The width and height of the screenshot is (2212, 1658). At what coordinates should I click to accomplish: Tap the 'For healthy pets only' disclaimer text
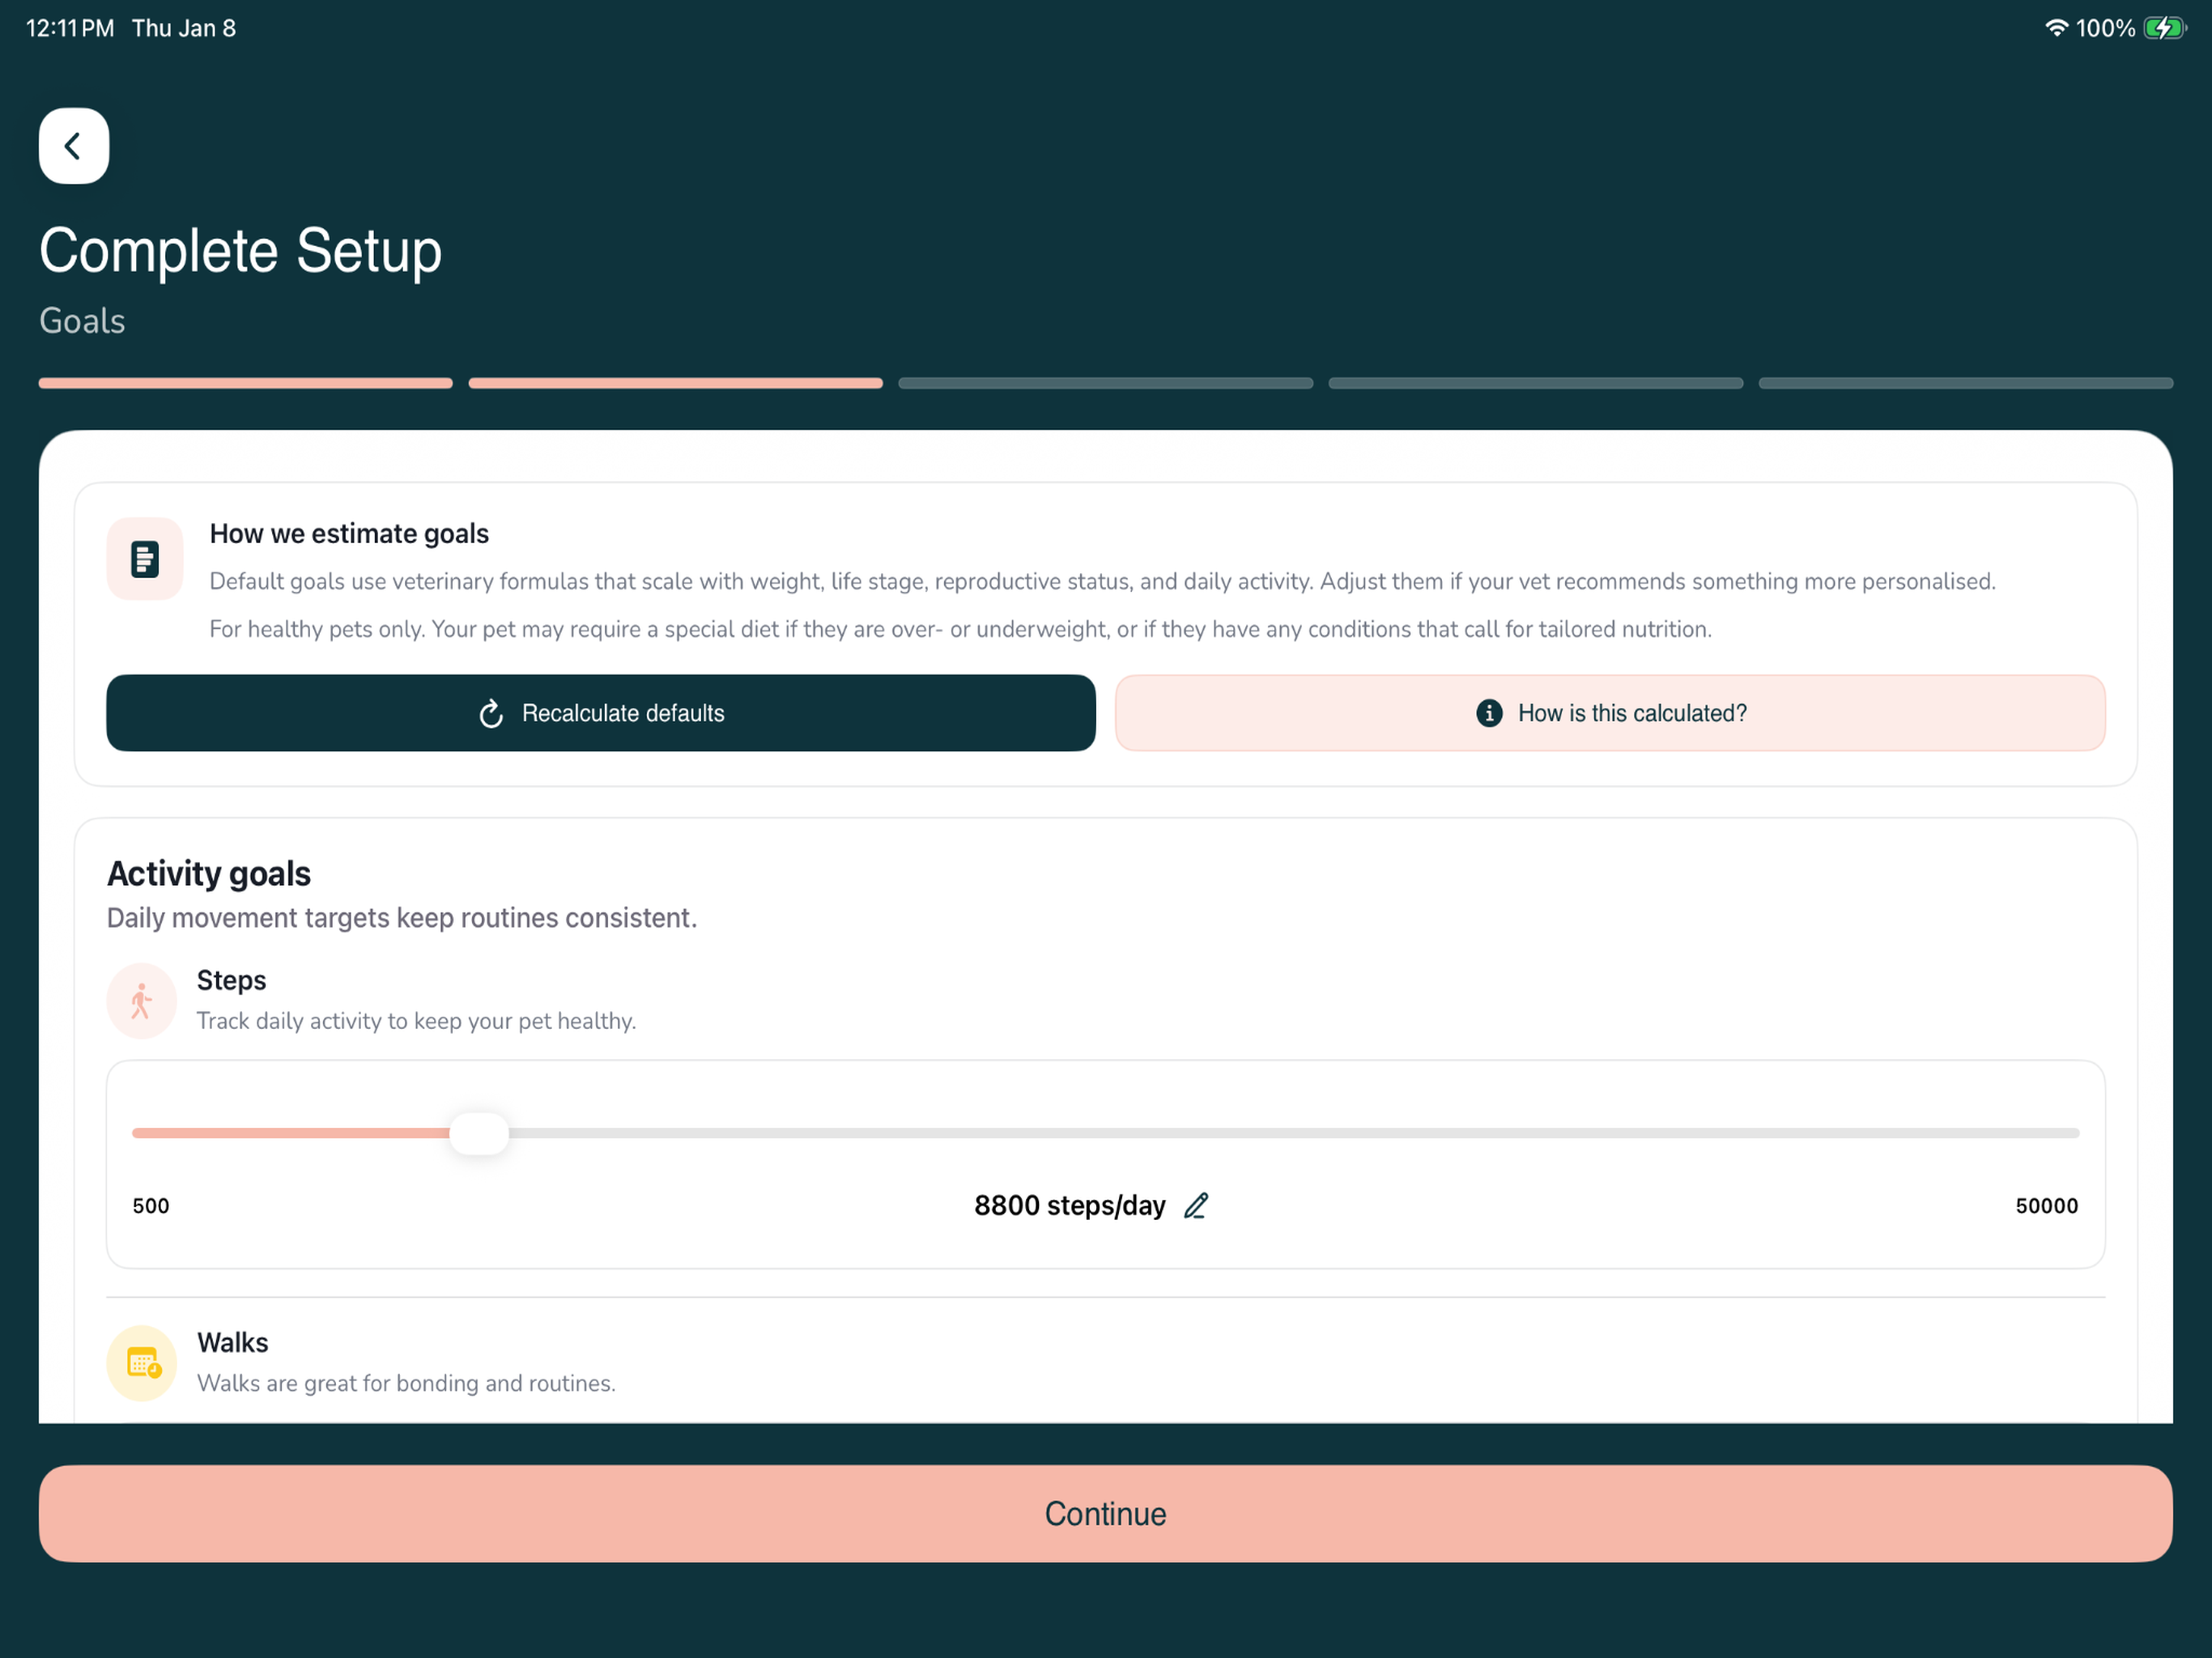(x=960, y=629)
